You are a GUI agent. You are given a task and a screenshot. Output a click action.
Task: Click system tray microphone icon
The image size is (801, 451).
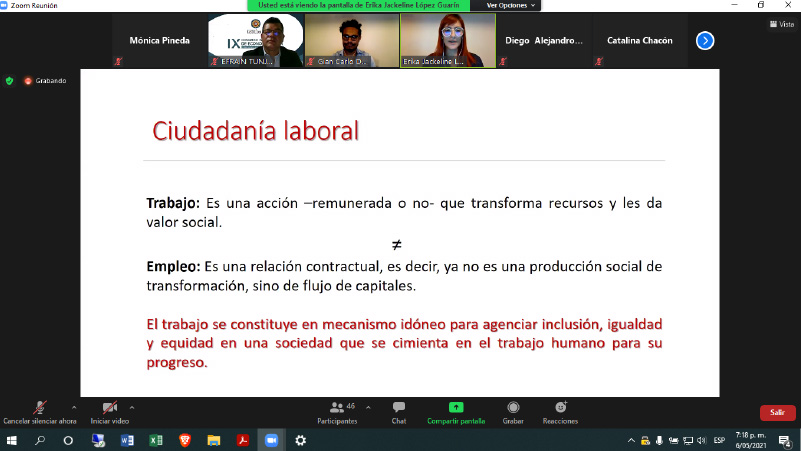(659, 440)
